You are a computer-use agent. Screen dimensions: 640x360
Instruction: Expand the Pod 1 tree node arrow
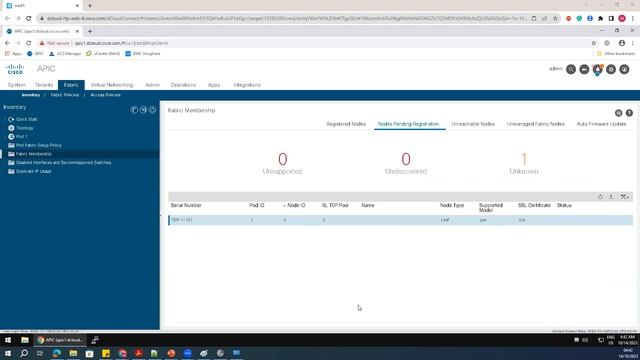click(5, 136)
